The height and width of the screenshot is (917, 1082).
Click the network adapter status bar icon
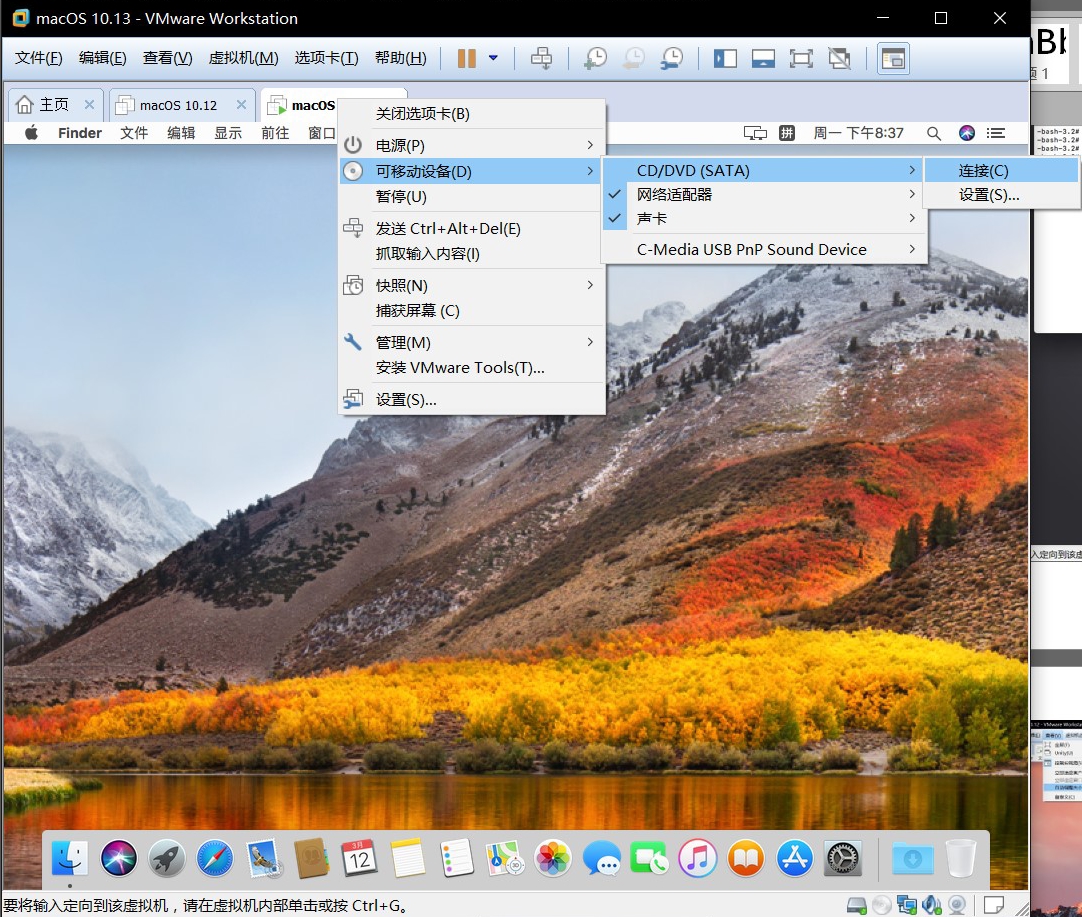(x=907, y=905)
